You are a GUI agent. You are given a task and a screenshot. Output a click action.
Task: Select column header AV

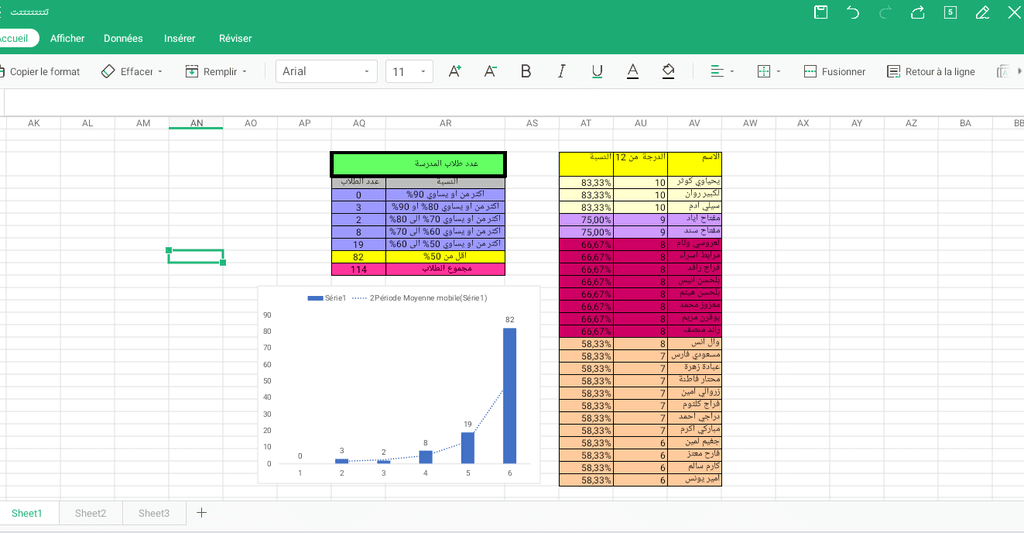(694, 123)
